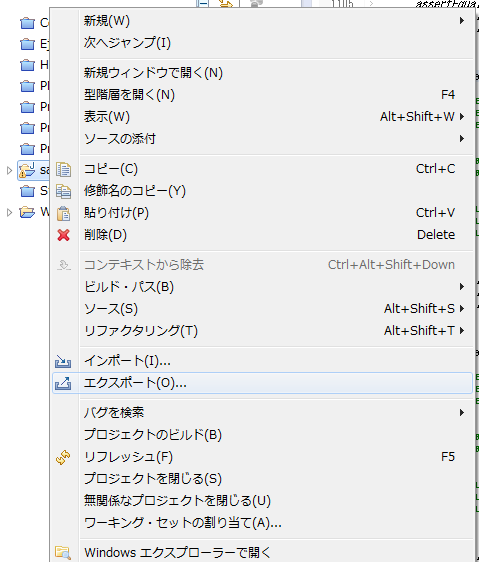Expand the リファクタリング(T) submenu arrow
479x562 pixels.
462,330
